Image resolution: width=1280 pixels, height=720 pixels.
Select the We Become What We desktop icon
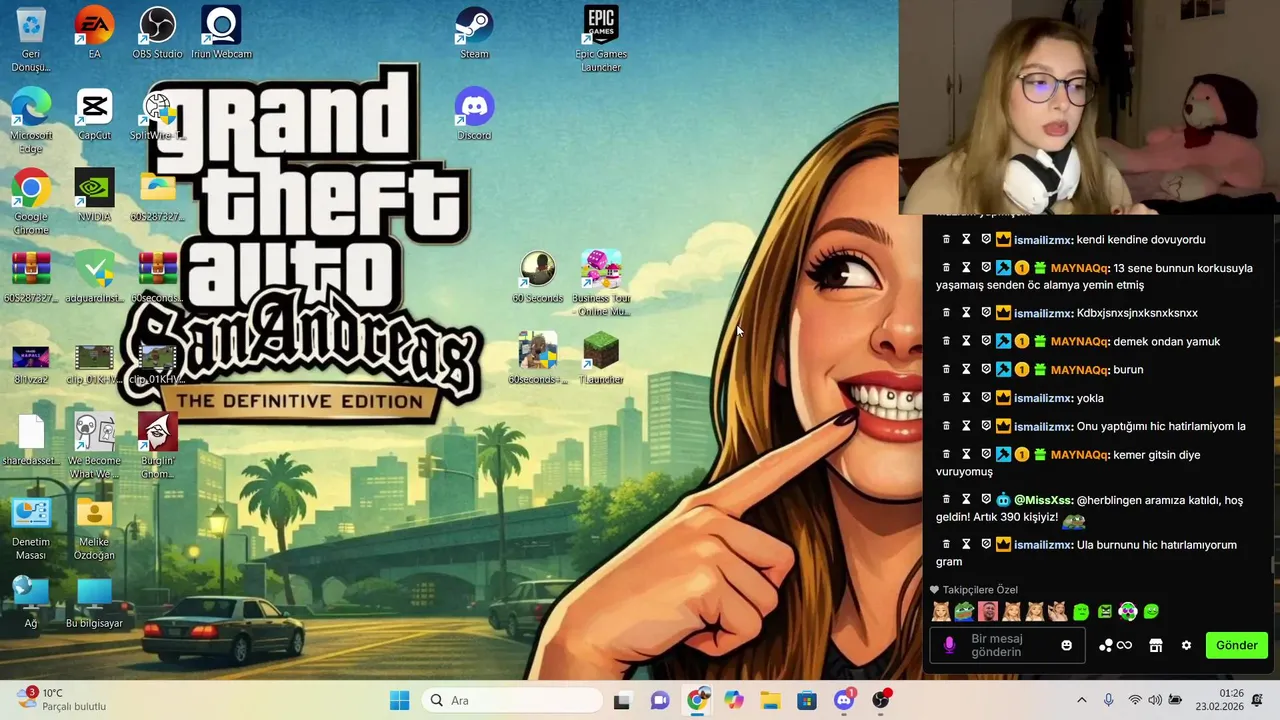coord(94,446)
